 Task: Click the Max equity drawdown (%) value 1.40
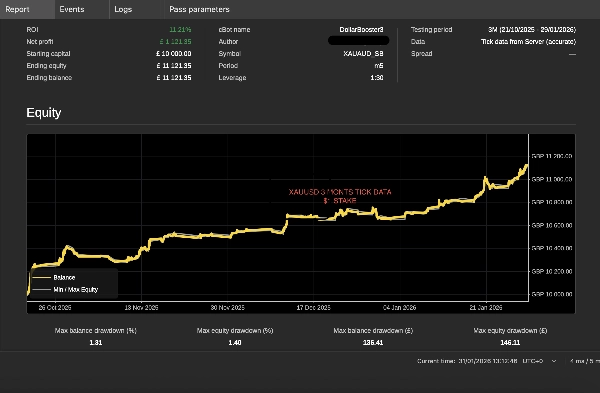(x=235, y=342)
